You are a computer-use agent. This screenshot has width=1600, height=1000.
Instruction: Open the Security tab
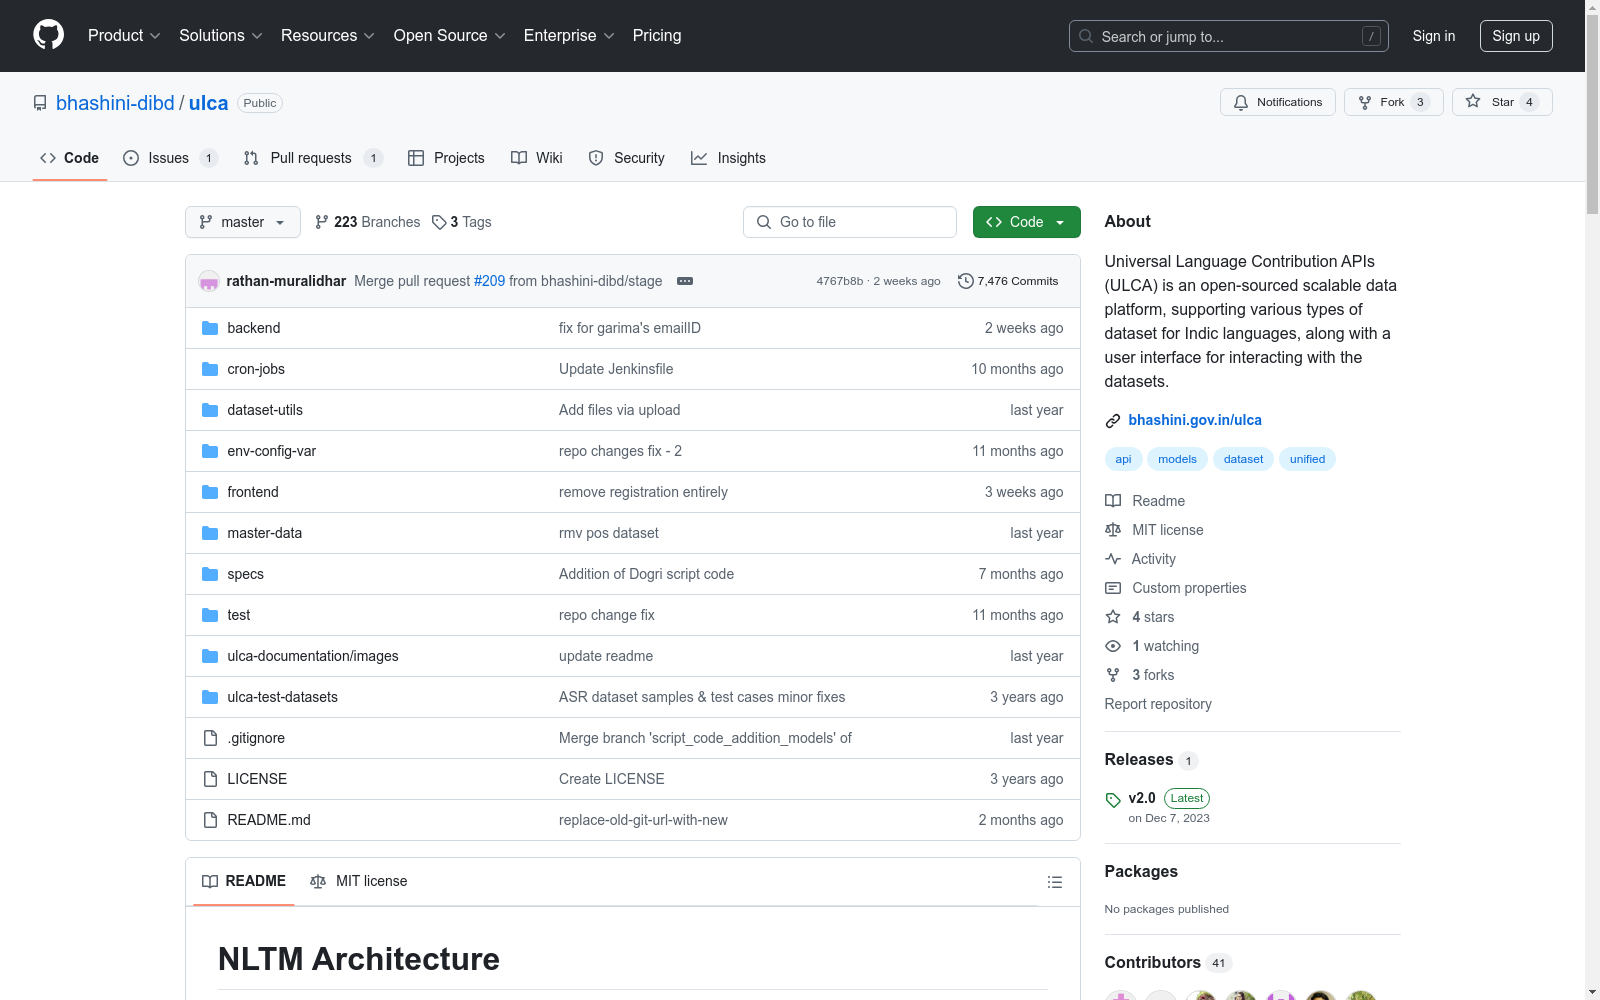627,158
